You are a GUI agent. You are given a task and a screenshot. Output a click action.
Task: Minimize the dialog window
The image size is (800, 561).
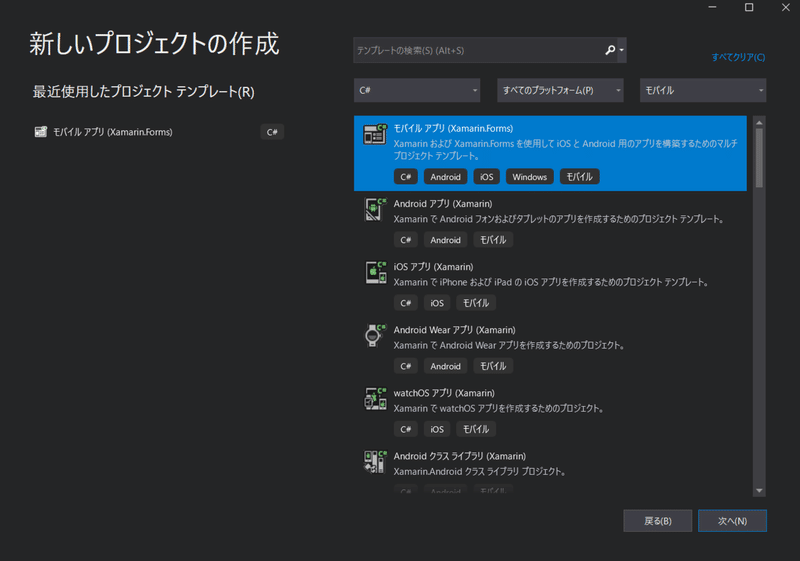(x=712, y=7)
